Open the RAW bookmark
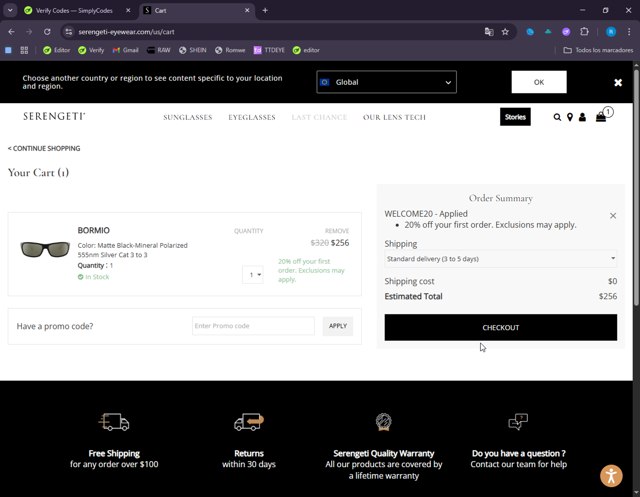This screenshot has height=497, width=640. tap(159, 50)
